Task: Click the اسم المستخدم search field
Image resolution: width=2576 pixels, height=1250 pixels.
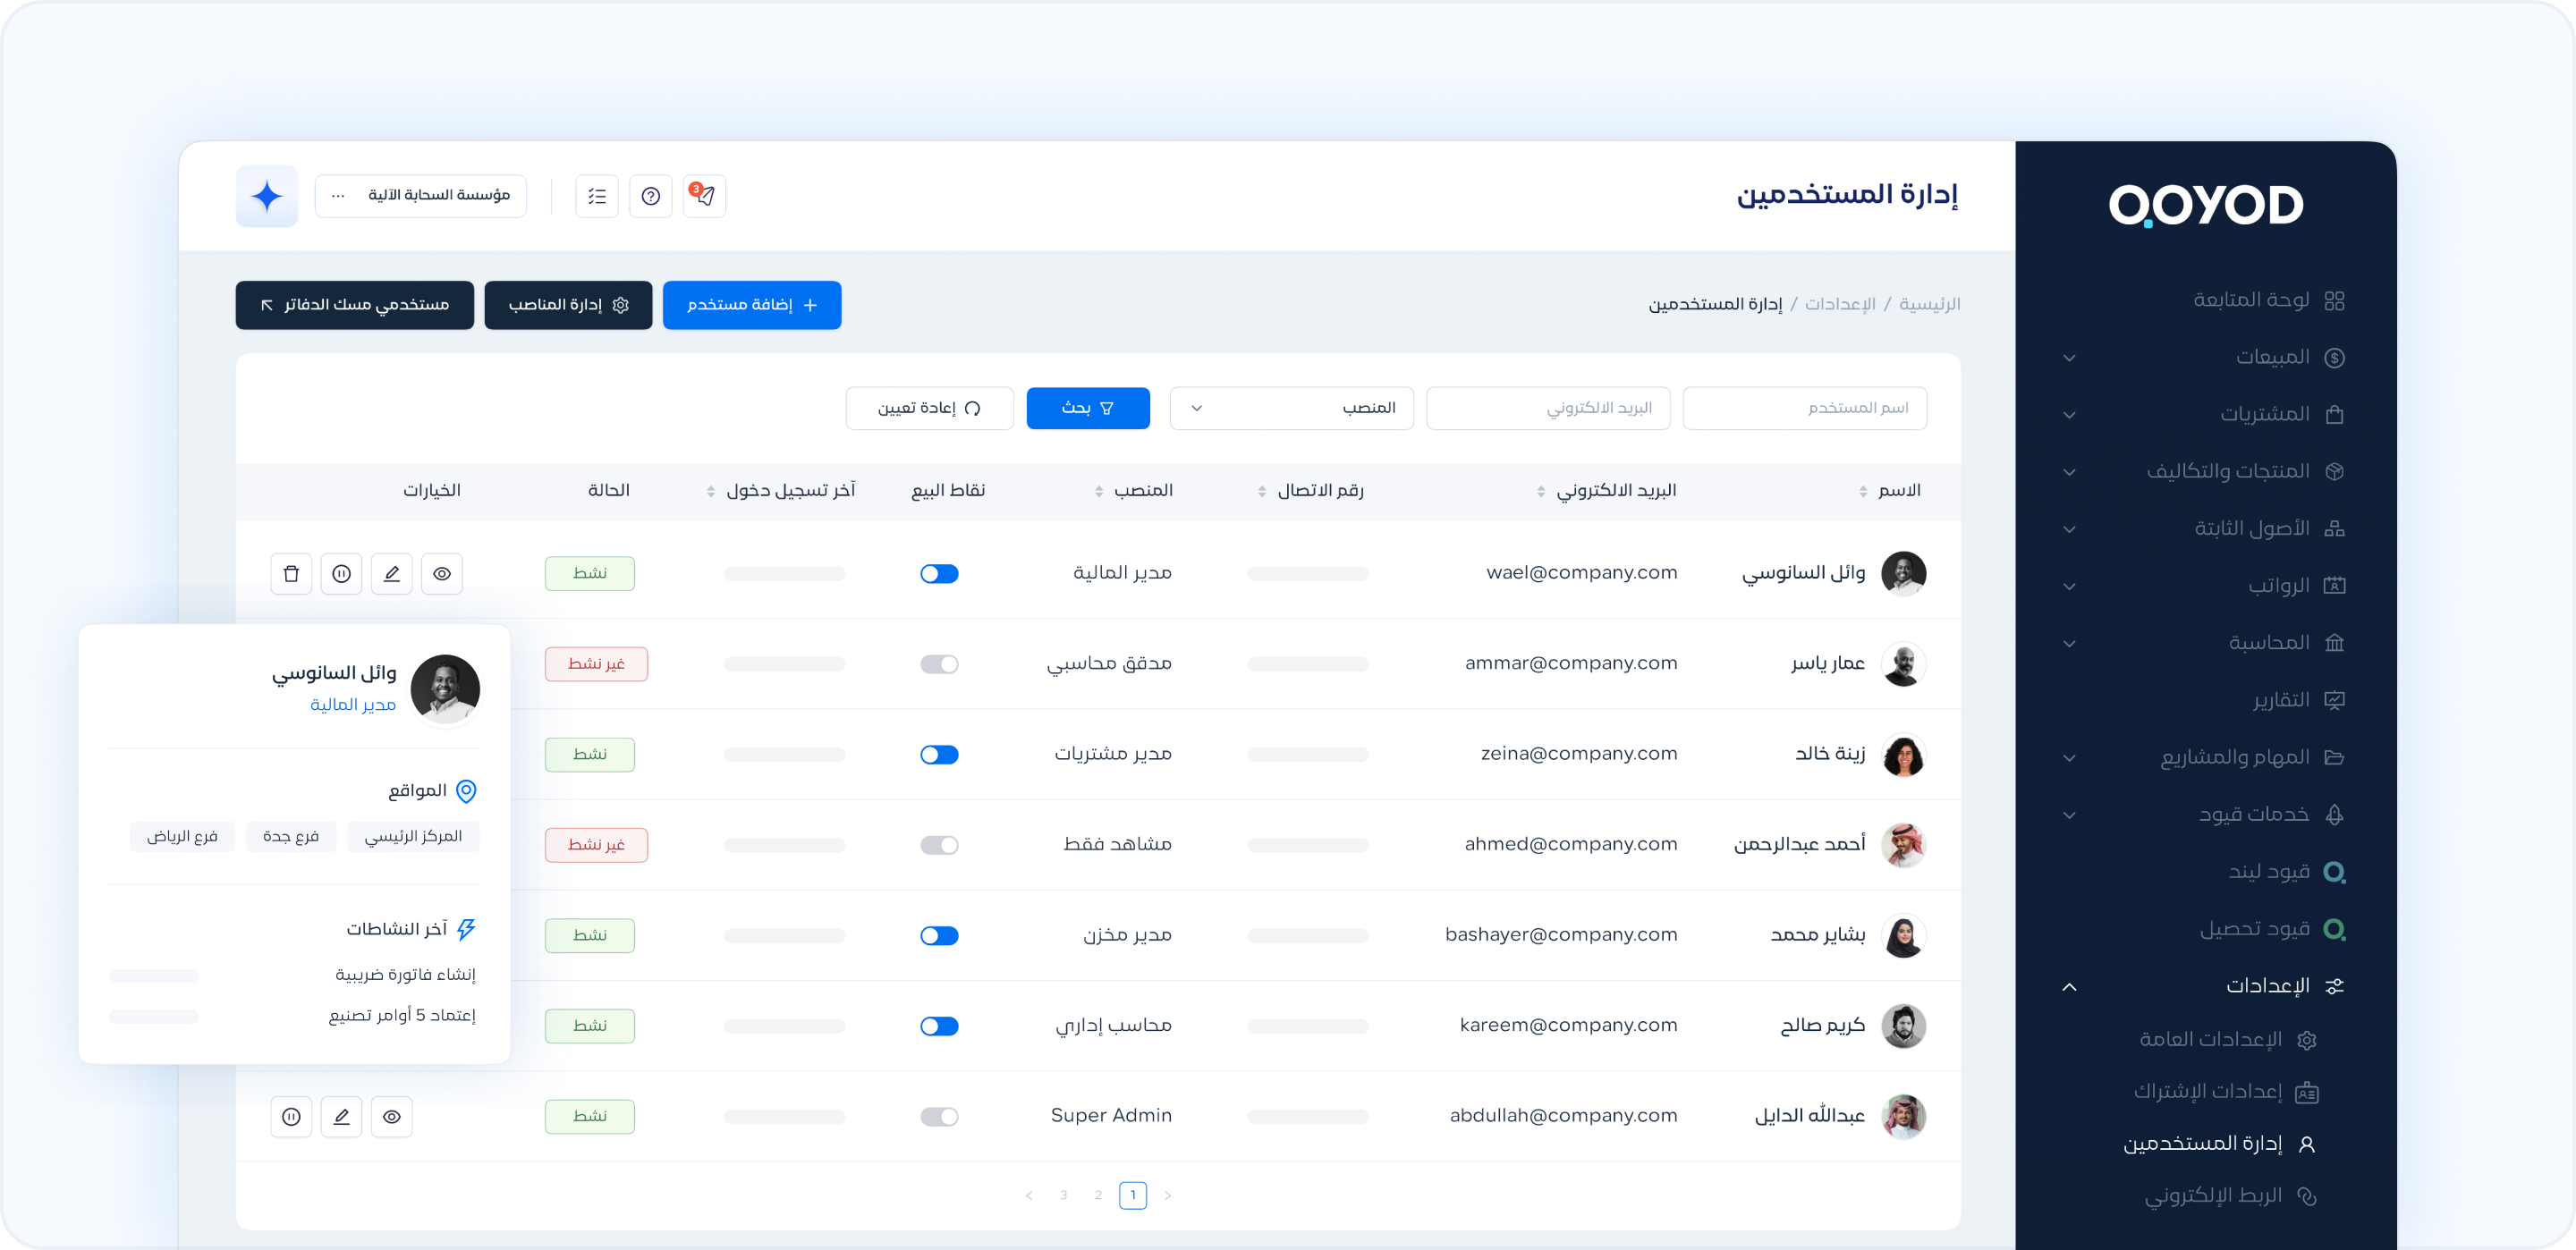Action: (x=1804, y=408)
